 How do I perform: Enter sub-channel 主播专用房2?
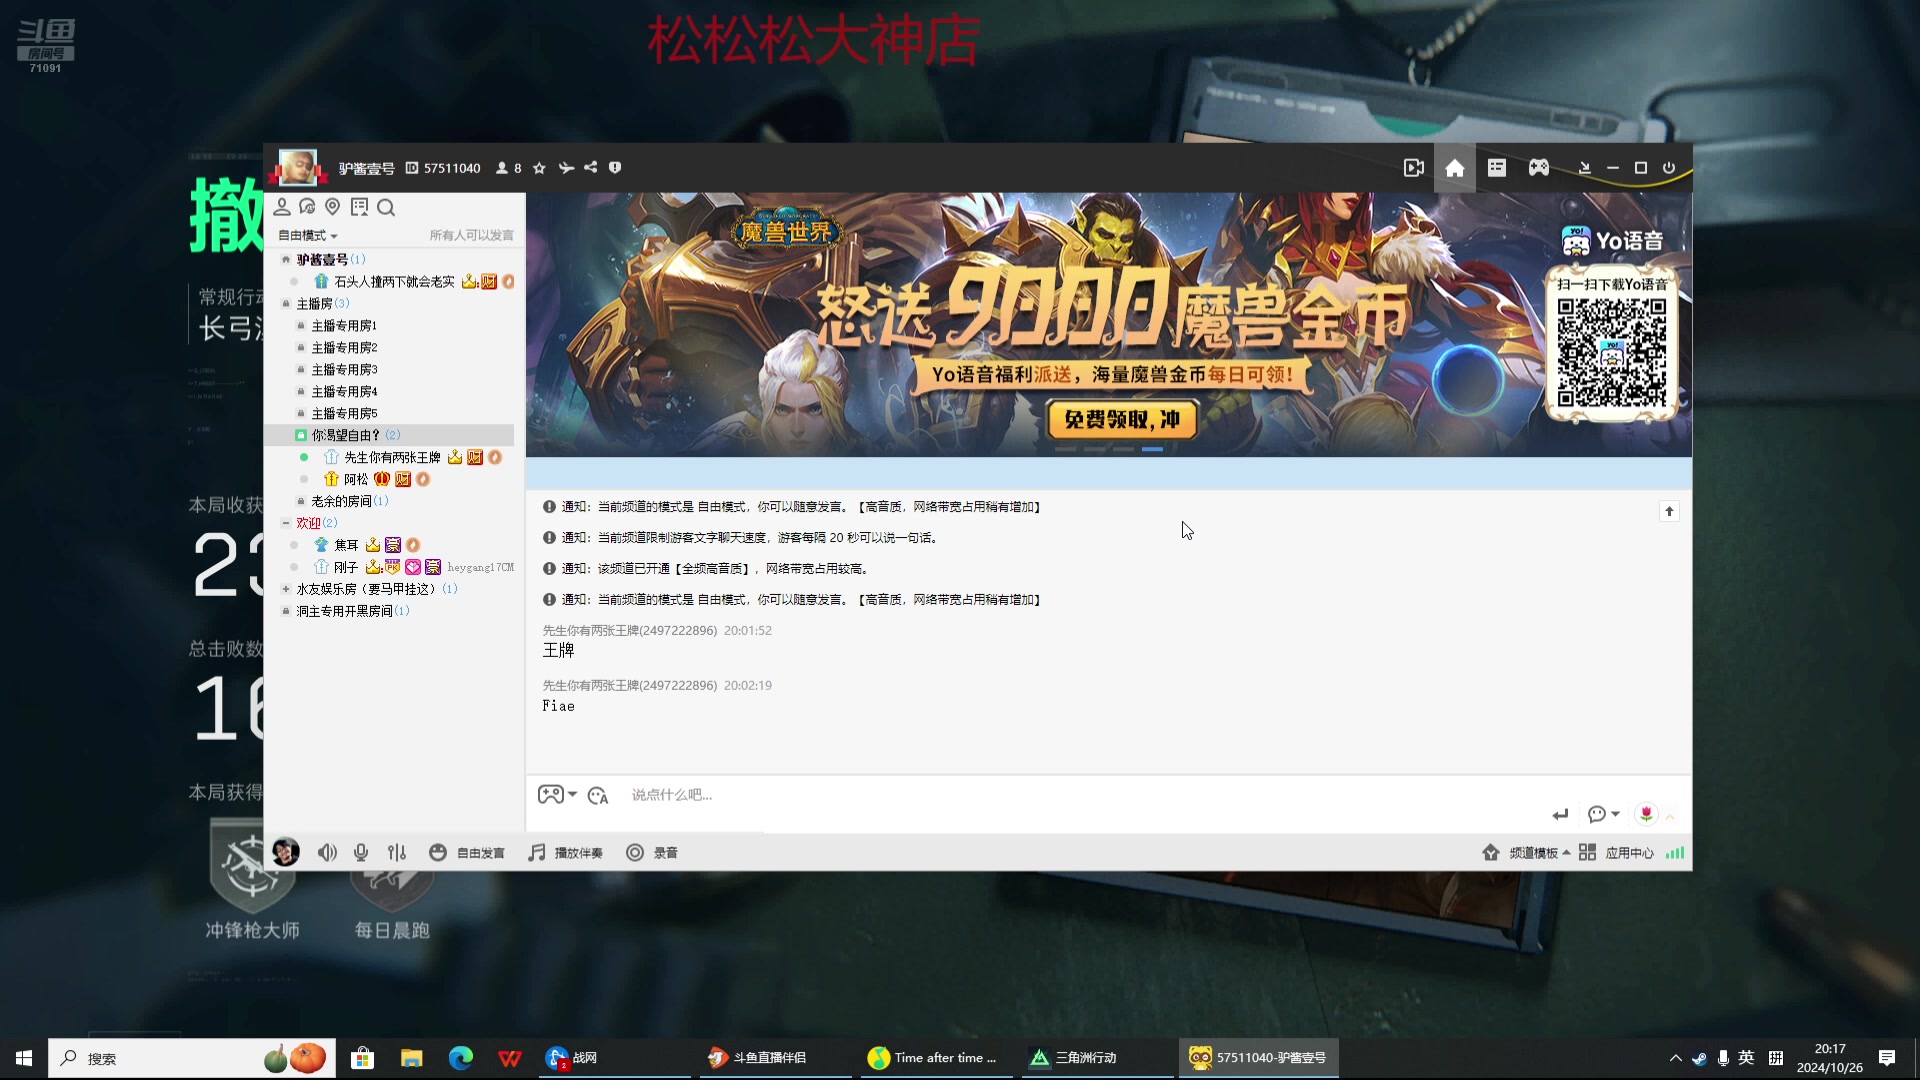pos(344,348)
